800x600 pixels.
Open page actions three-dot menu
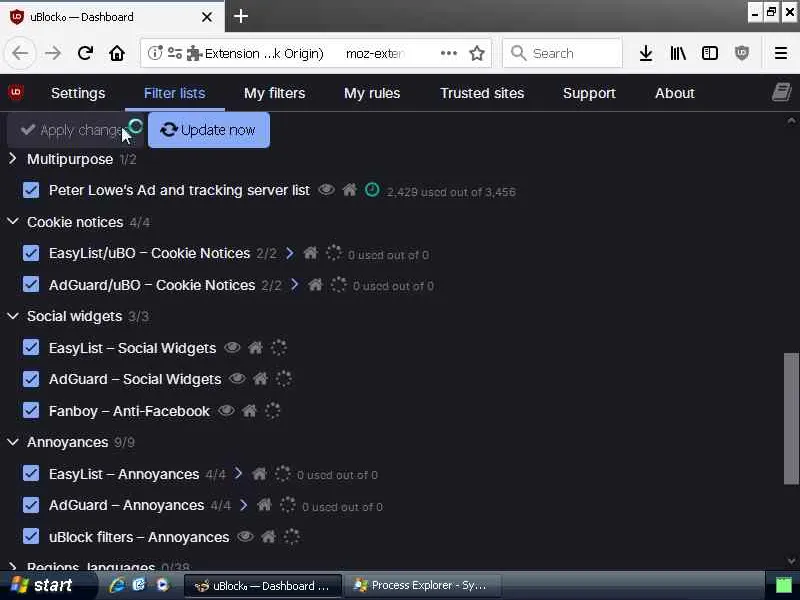pos(448,53)
